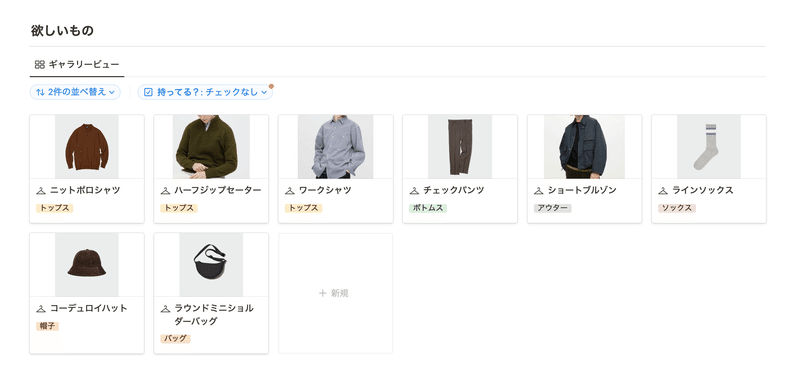Image resolution: width=800 pixels, height=382 pixels.
Task: Click the トップス tag on ハーフジップセーター
Action: 179,208
